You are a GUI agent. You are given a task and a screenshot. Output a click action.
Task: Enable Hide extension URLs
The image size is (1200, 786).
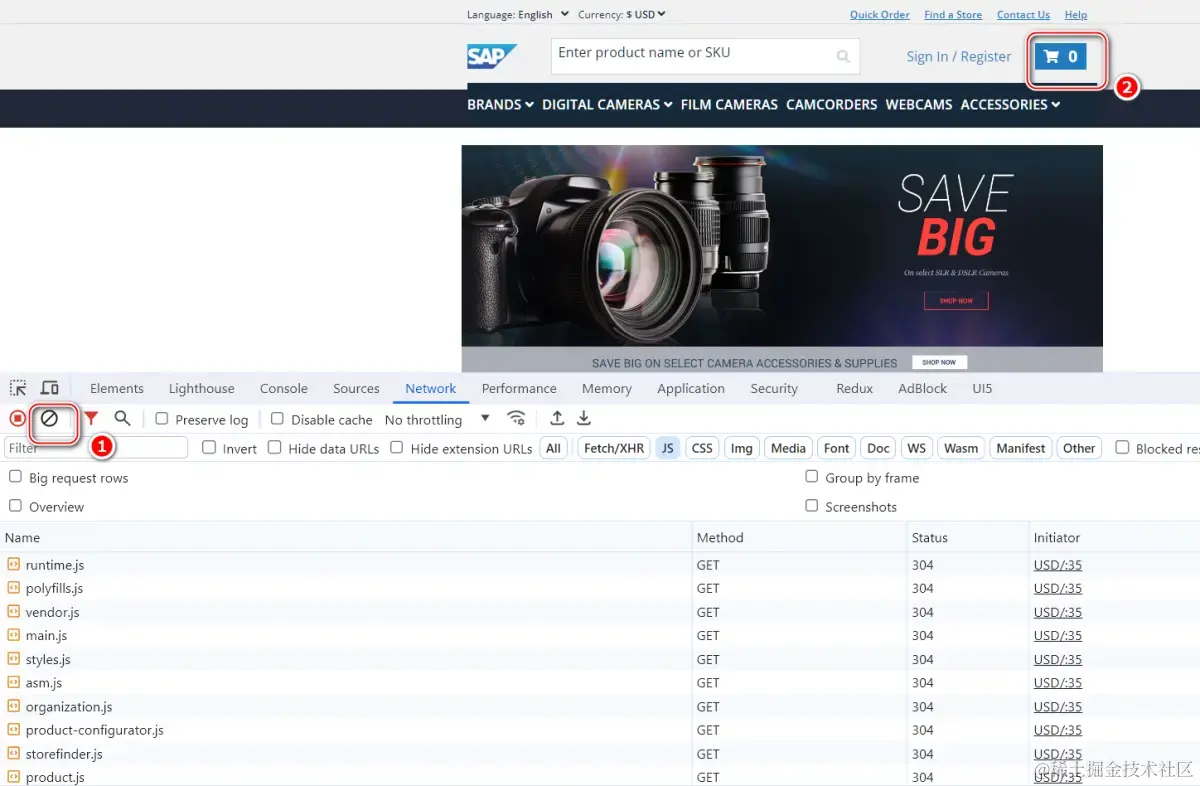397,448
